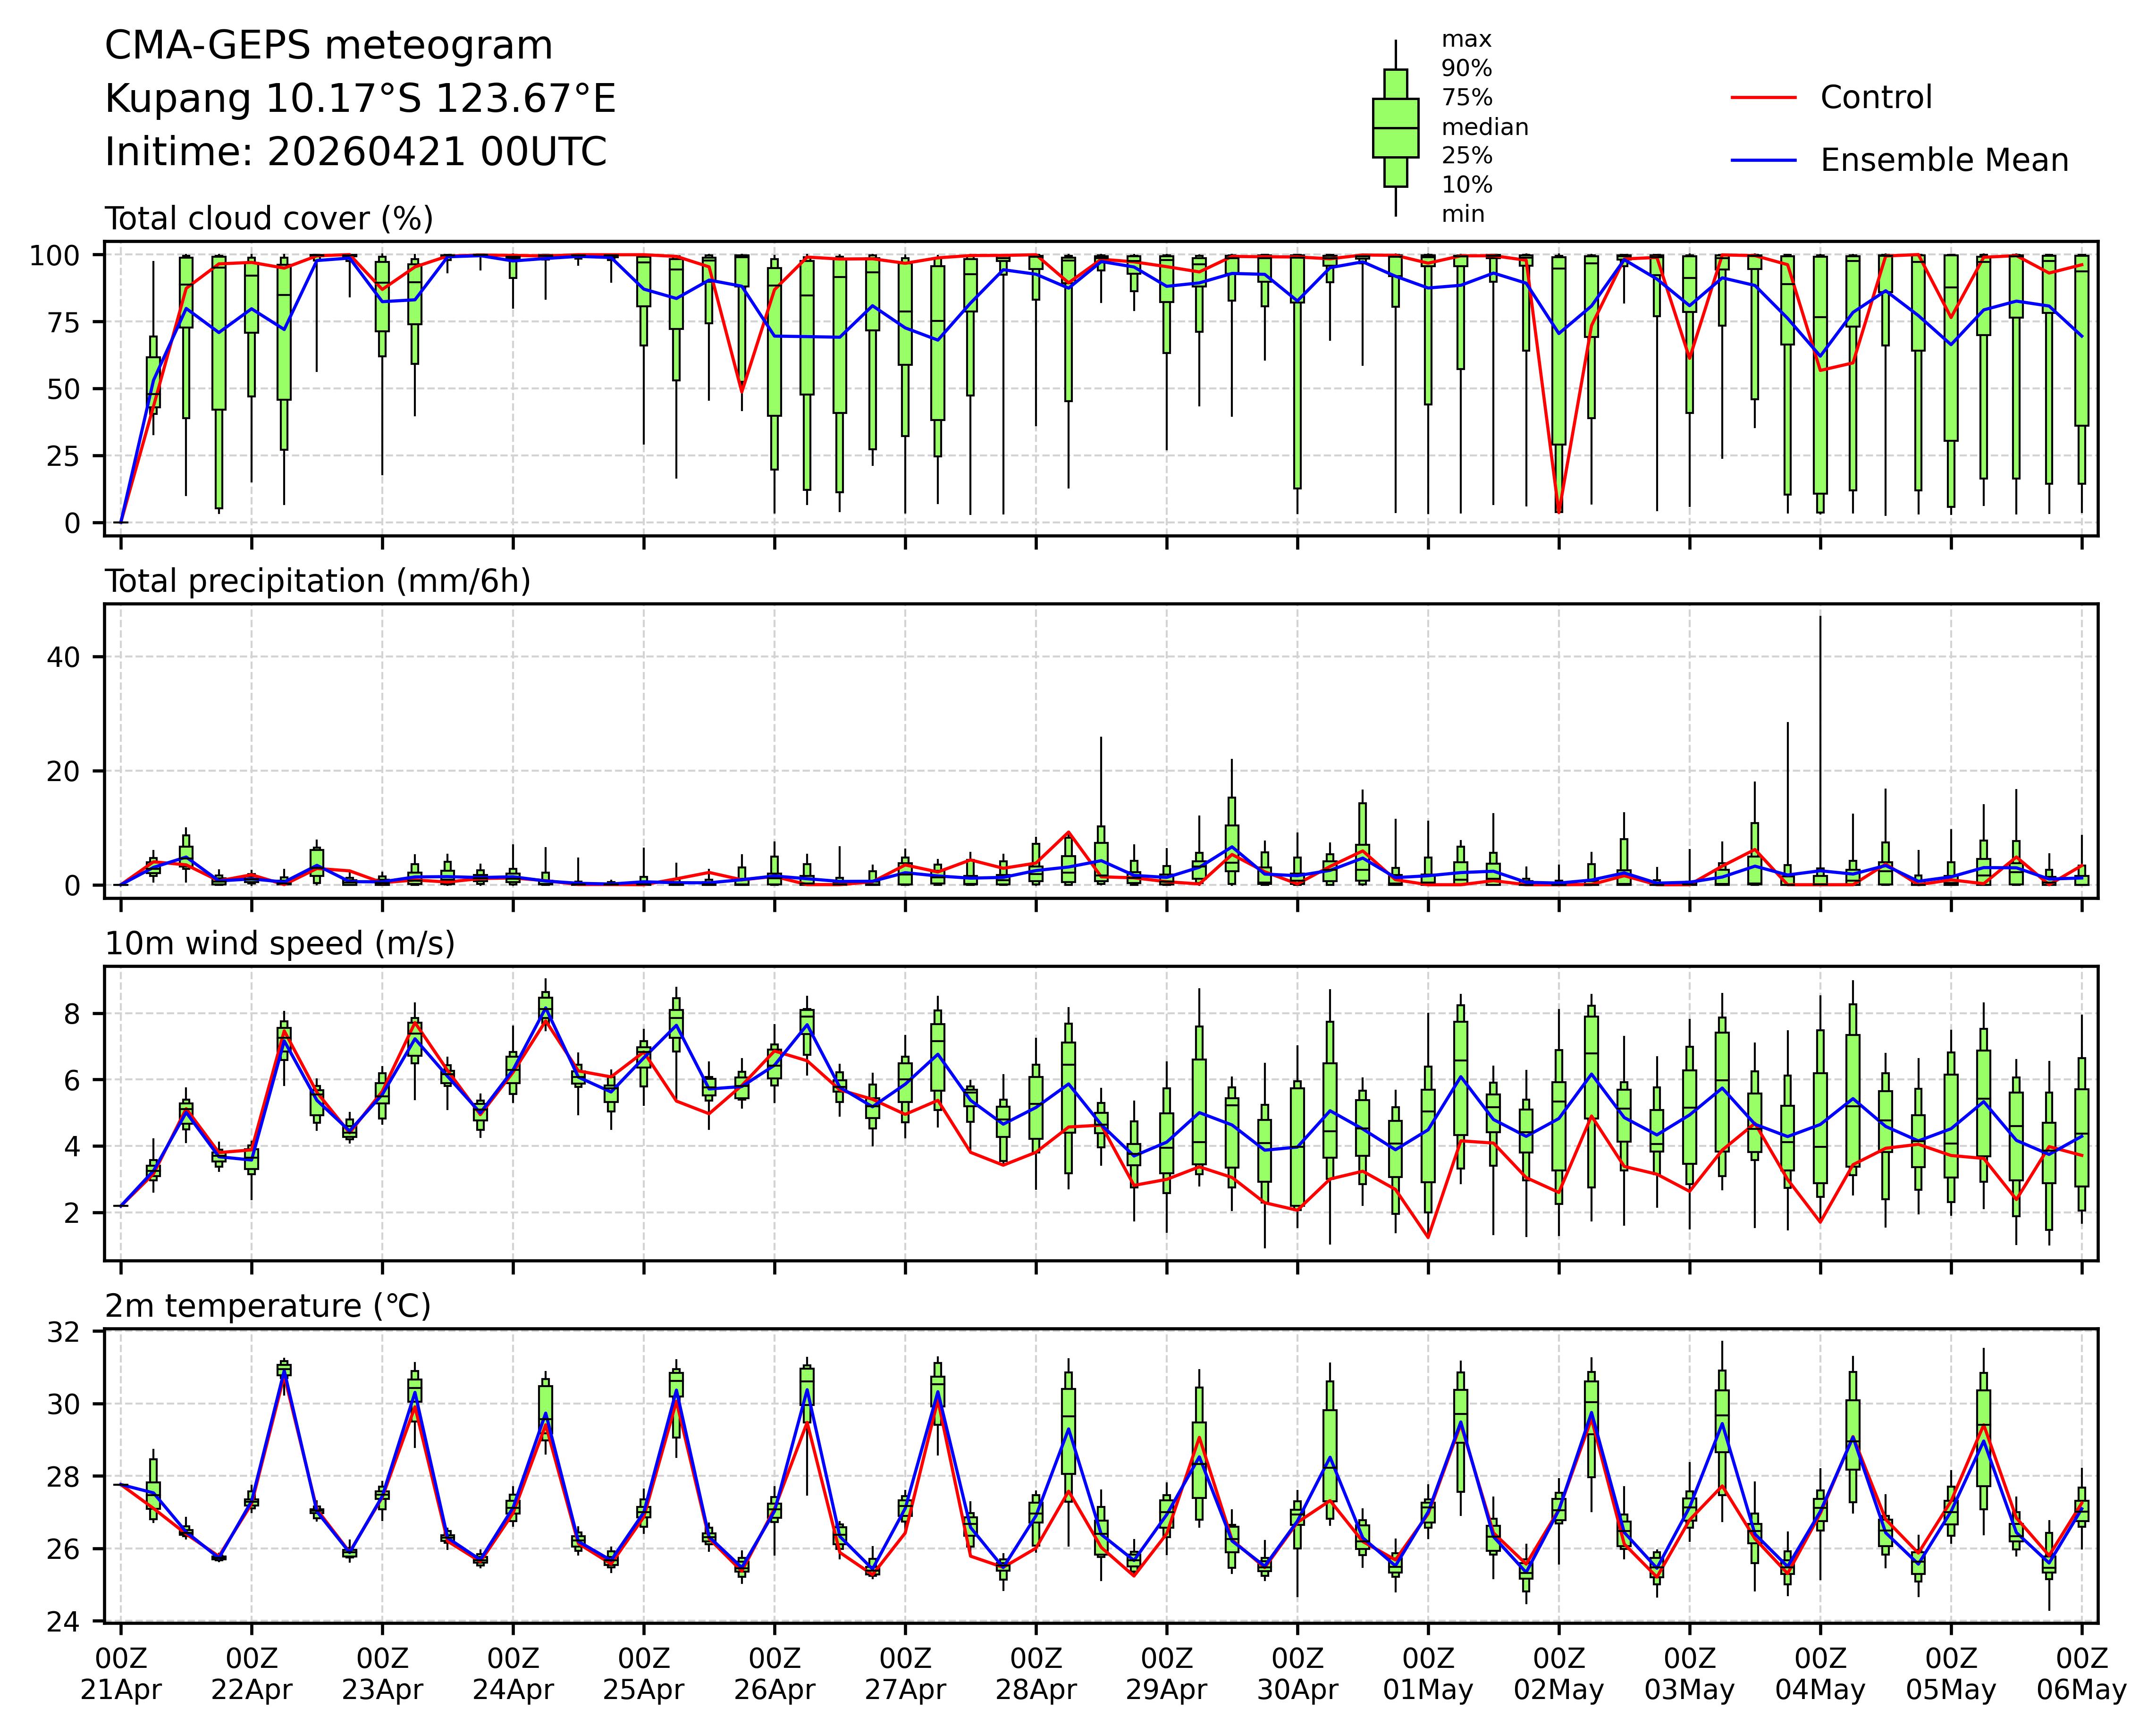Click the Control legend label
This screenshot has height=1733, width=2156.
coord(1876,98)
